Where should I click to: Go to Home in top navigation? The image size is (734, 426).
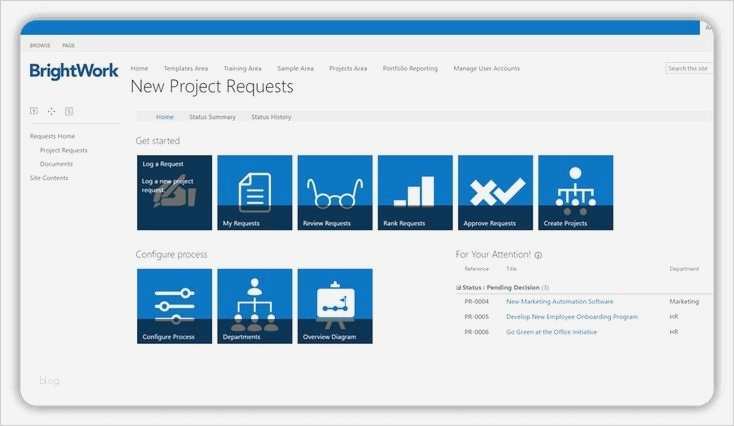139,68
